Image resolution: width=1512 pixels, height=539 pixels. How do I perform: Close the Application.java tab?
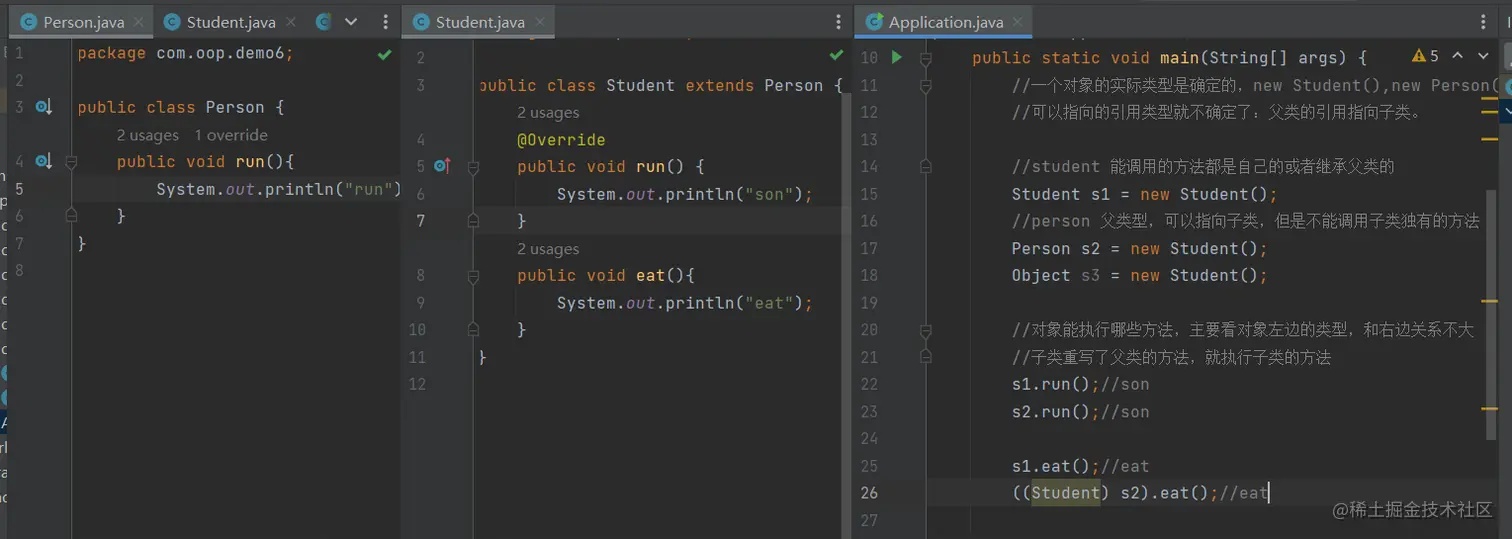click(1018, 22)
